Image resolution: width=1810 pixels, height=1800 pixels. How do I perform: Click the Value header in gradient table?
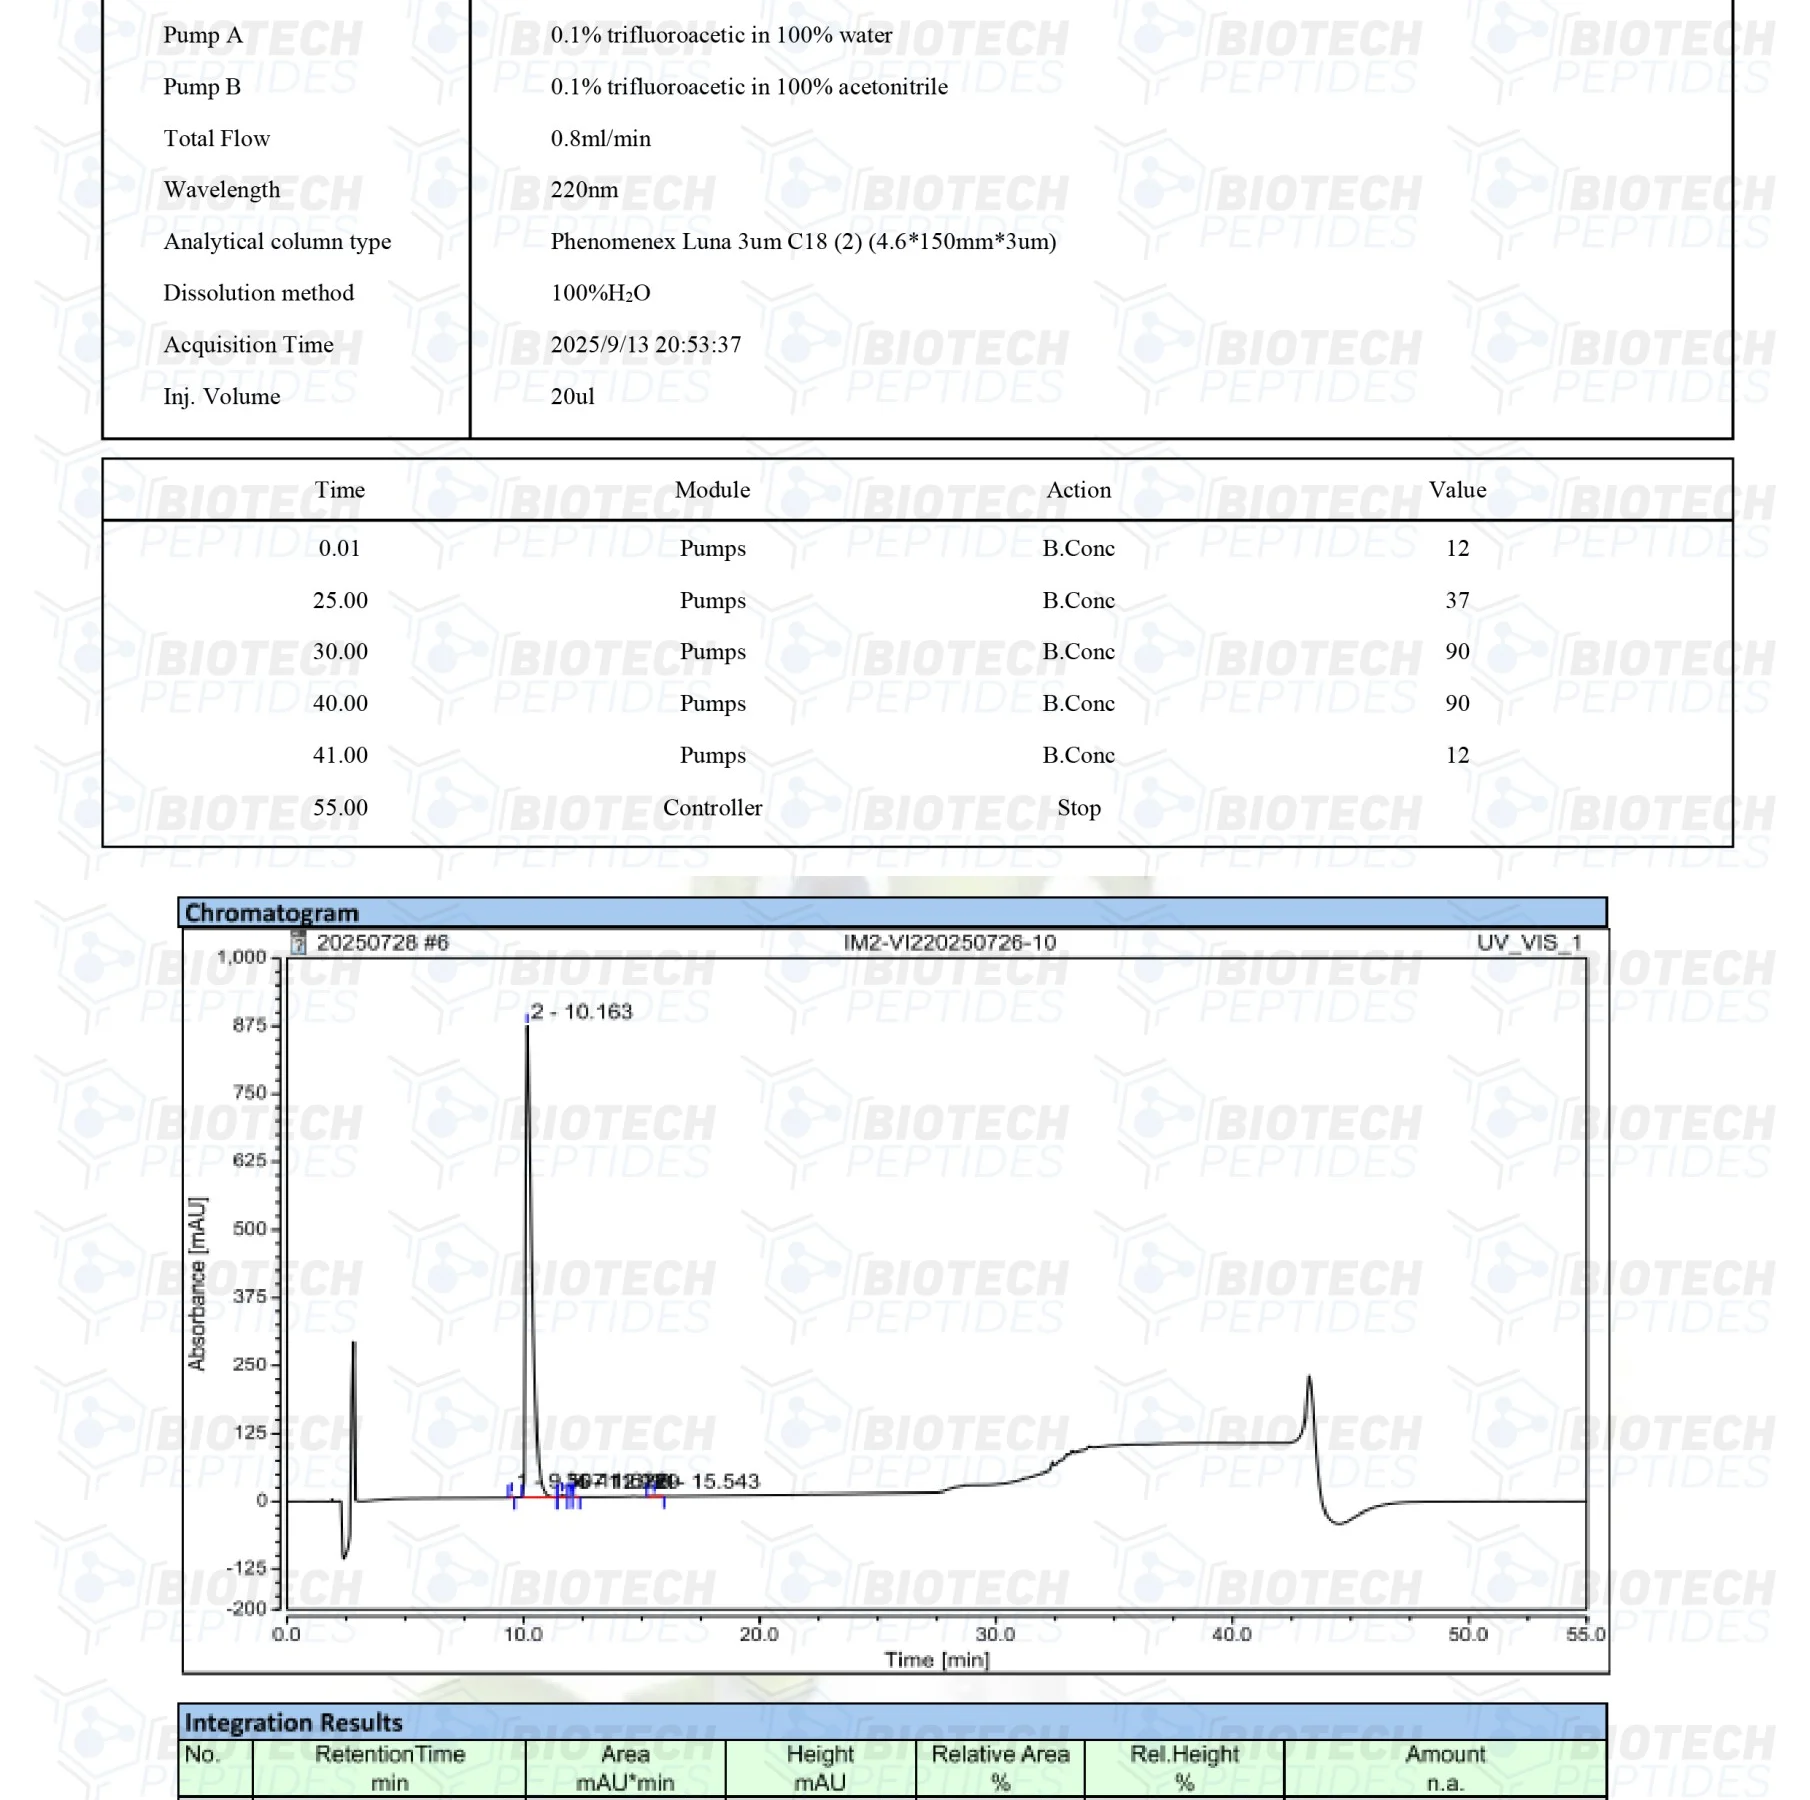pyautogui.click(x=1457, y=489)
